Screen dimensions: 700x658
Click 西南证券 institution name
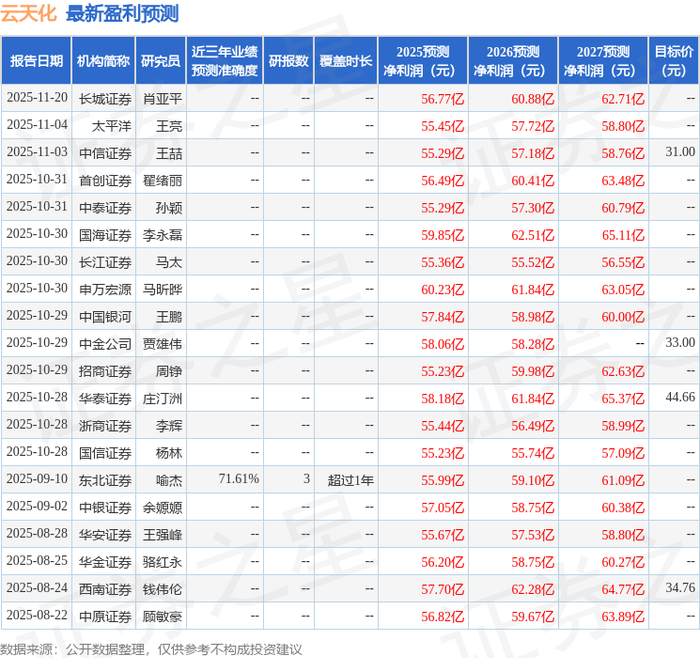click(x=105, y=589)
